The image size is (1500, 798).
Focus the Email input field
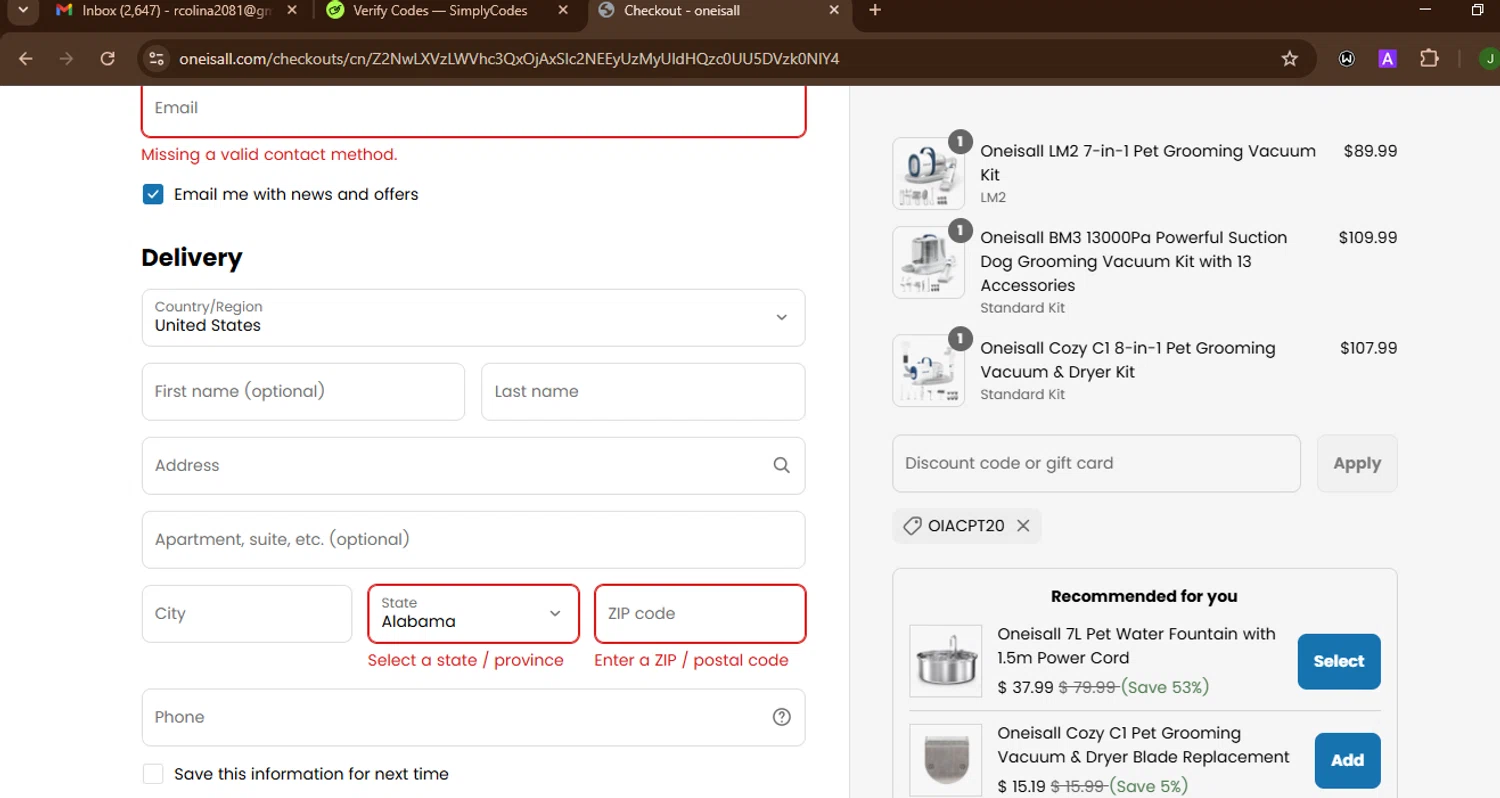474,110
